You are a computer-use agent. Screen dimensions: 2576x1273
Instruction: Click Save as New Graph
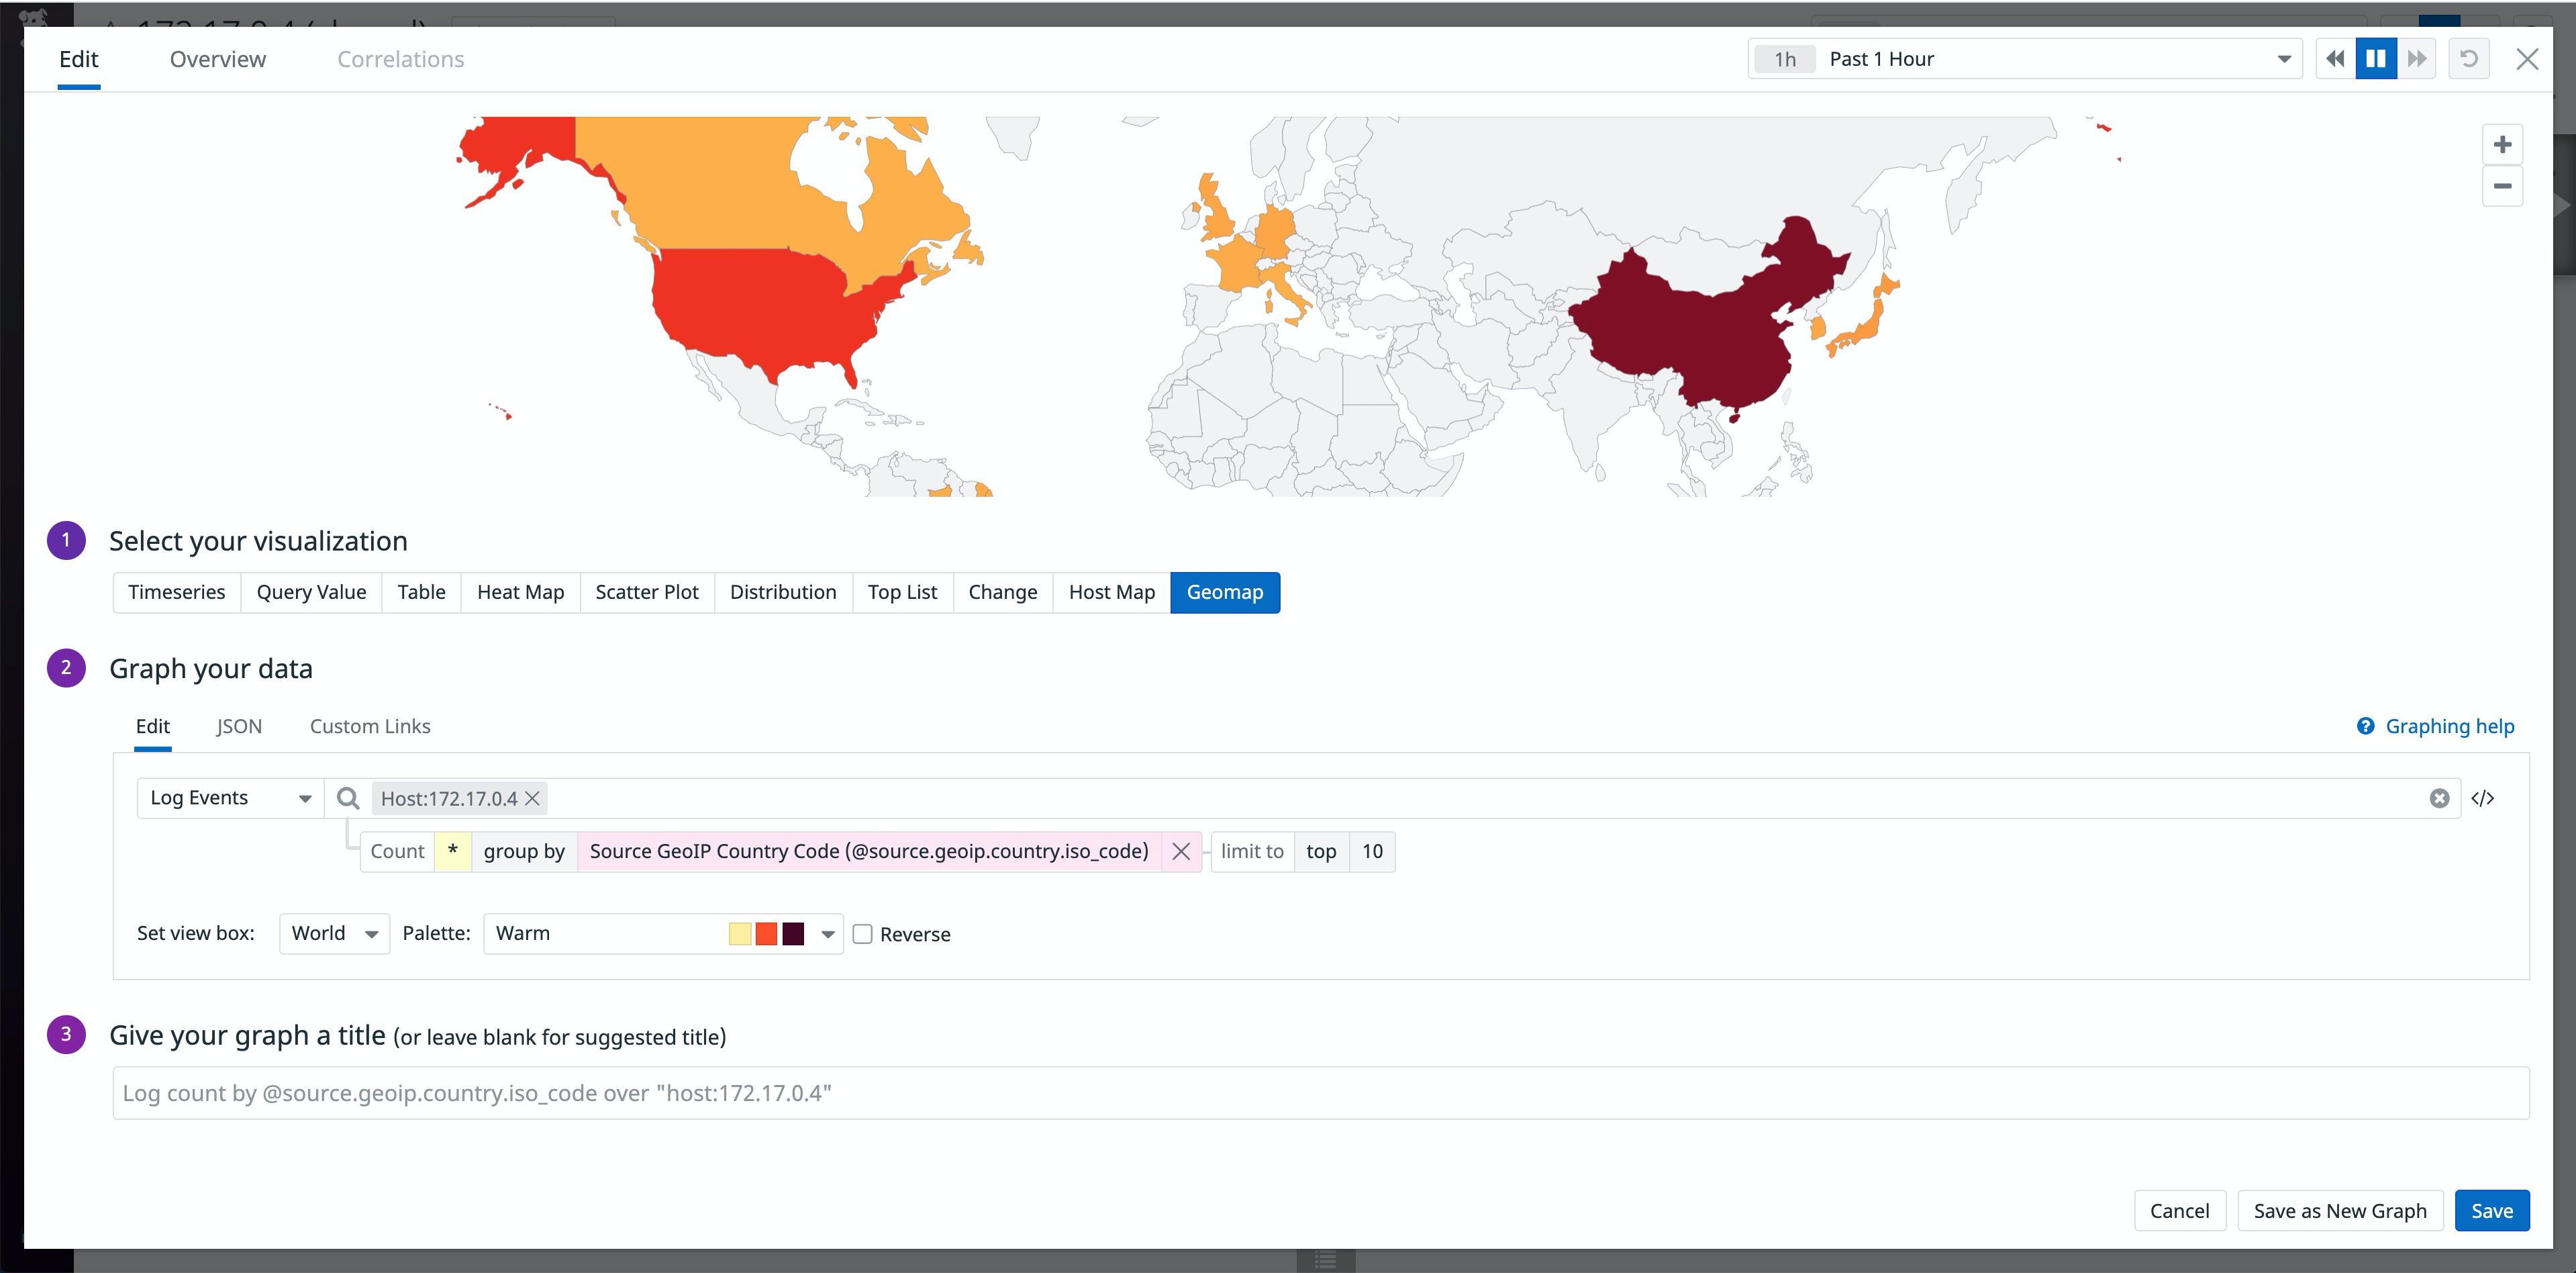pyautogui.click(x=2339, y=1210)
